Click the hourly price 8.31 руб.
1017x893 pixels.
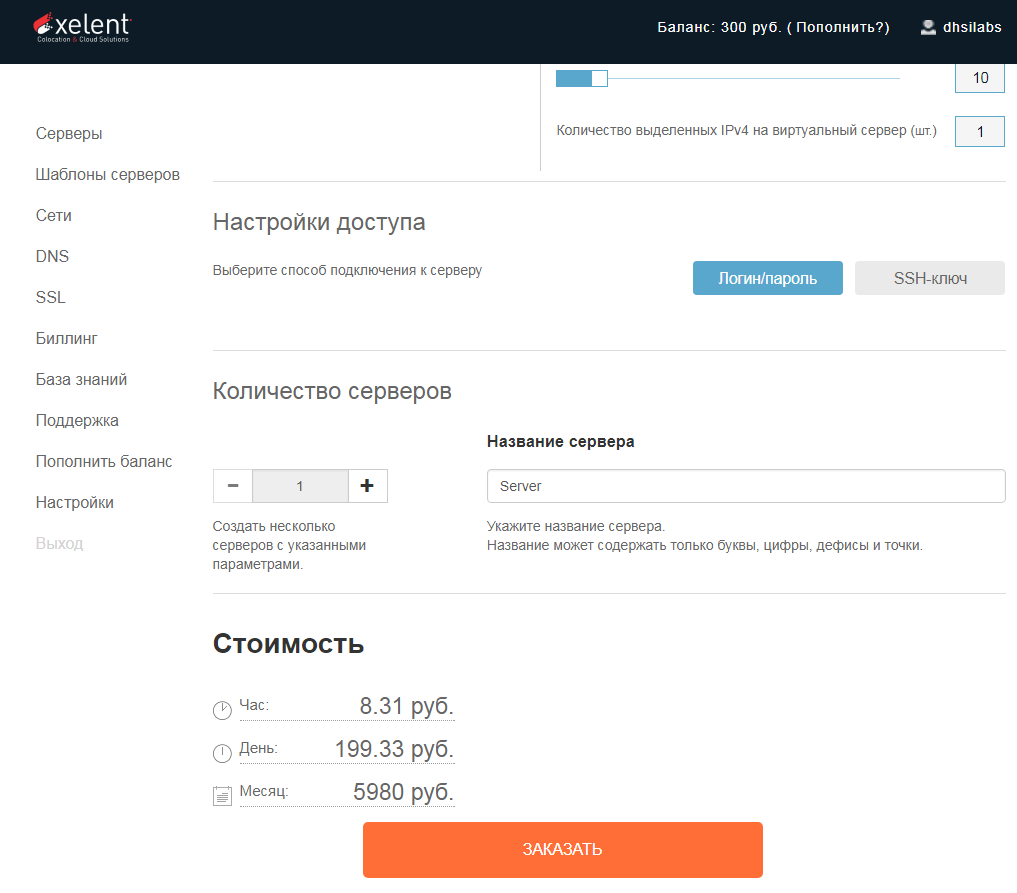tap(406, 706)
